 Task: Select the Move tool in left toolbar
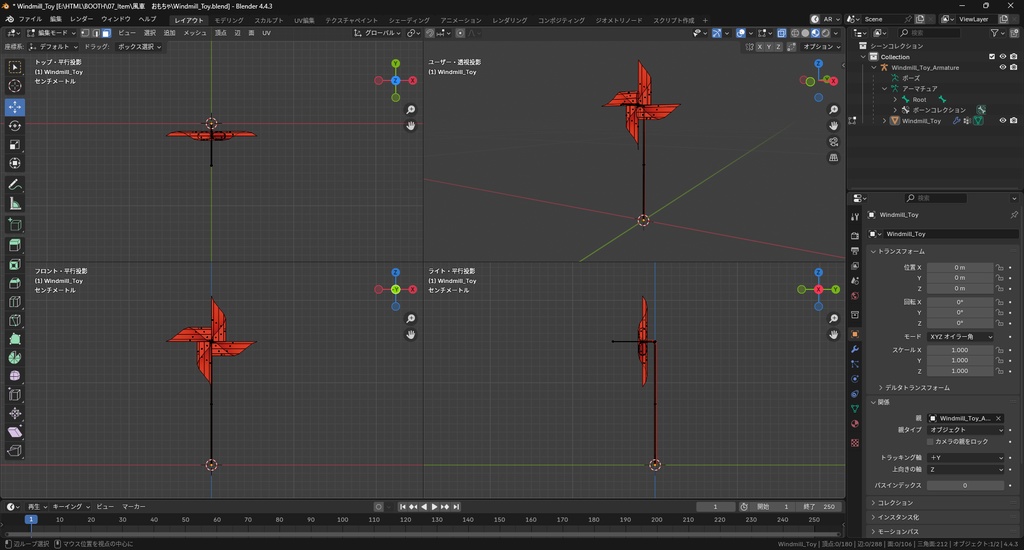[14, 106]
